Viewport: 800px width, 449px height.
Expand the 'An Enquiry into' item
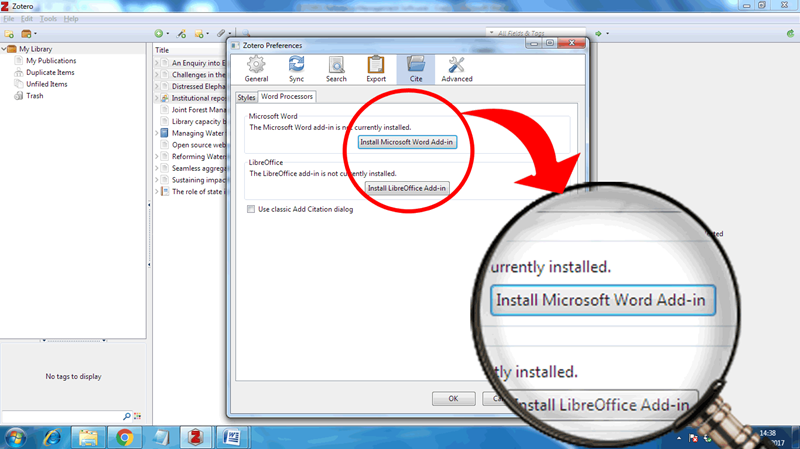(157, 63)
